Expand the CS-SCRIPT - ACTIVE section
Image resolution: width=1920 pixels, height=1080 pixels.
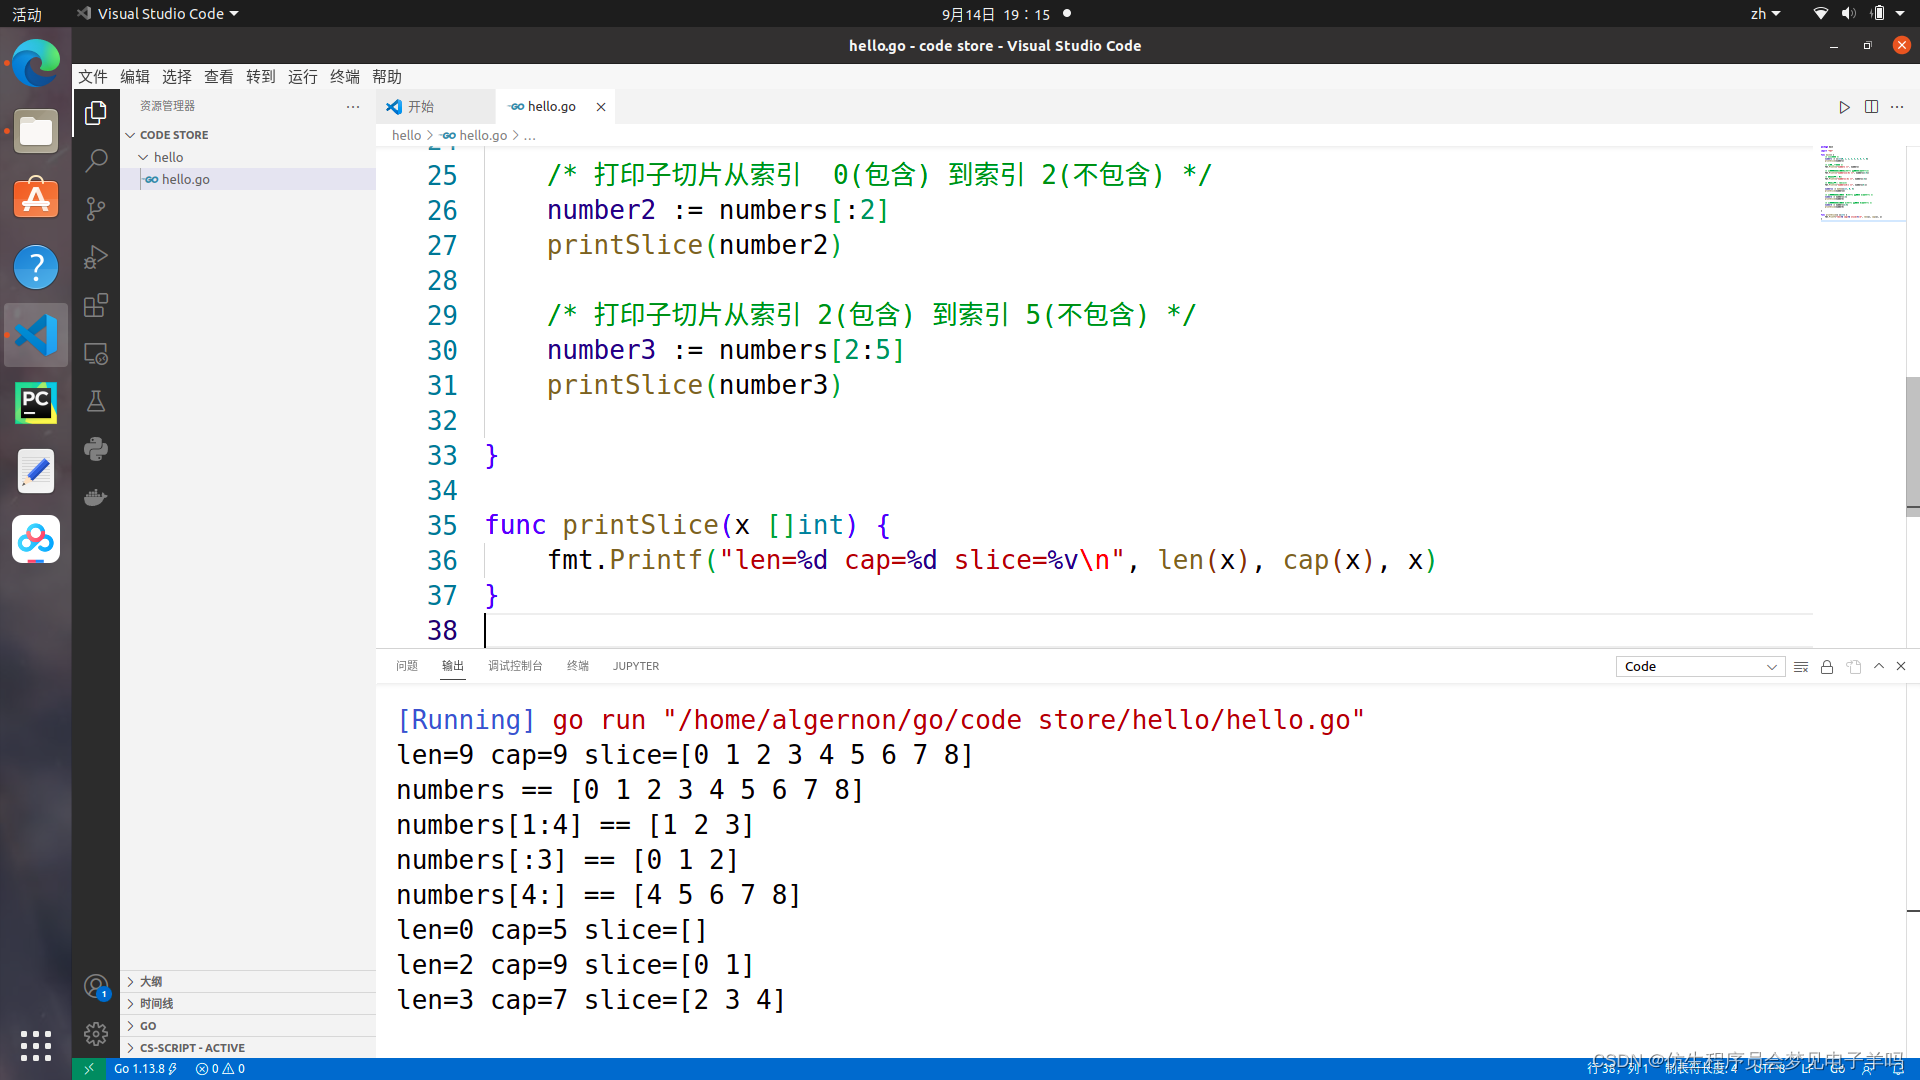tap(248, 1048)
